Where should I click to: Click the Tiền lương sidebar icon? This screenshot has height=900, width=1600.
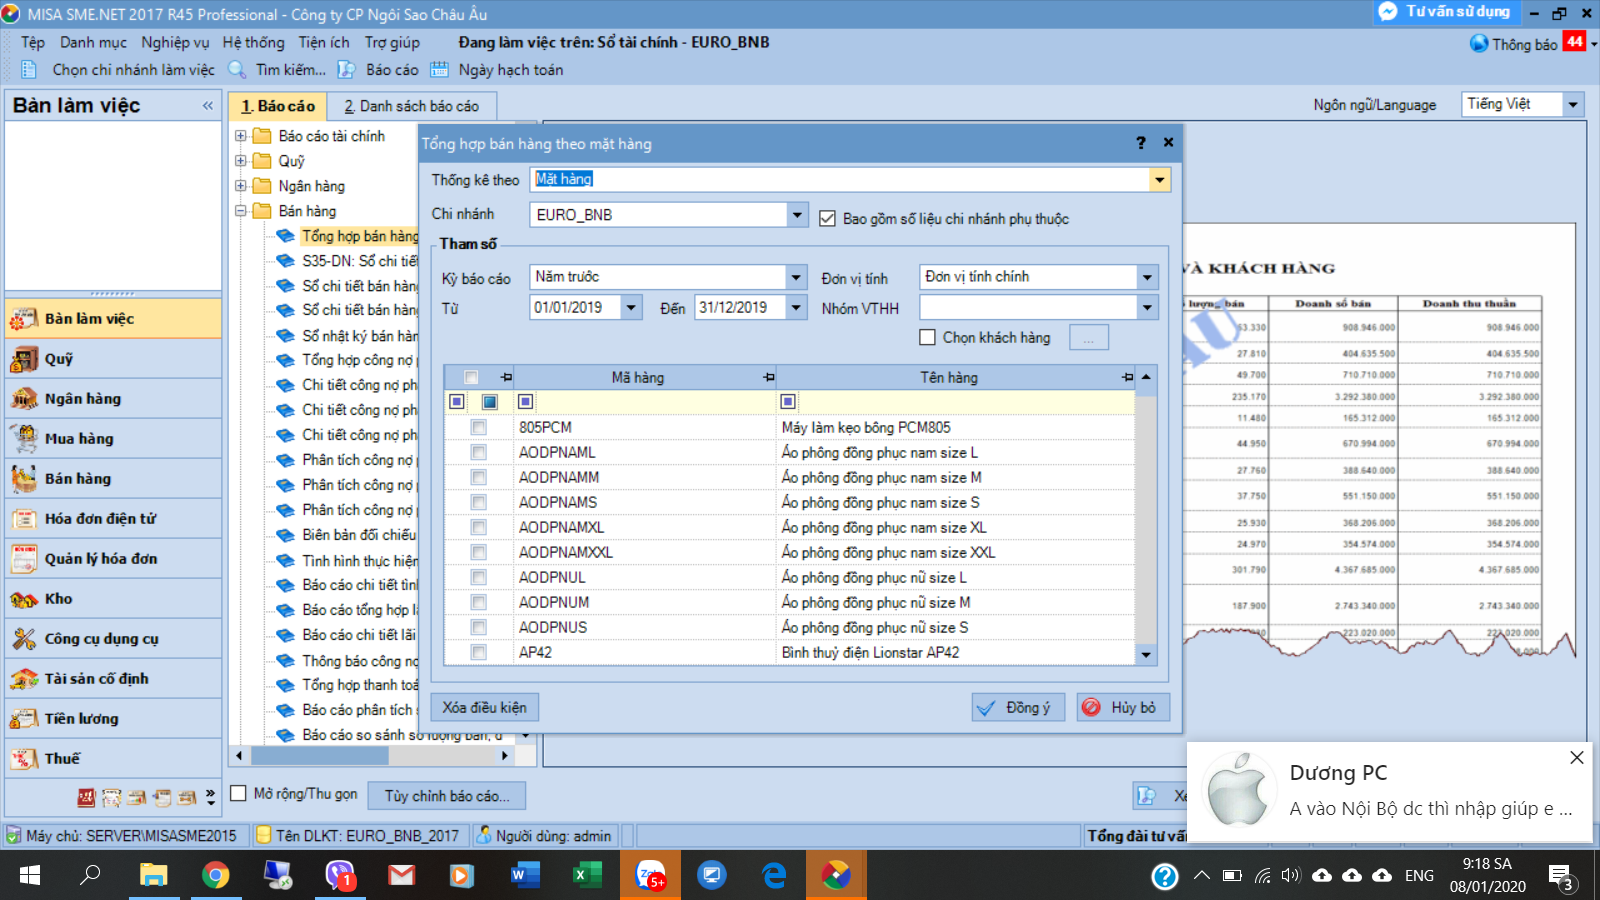click(24, 719)
